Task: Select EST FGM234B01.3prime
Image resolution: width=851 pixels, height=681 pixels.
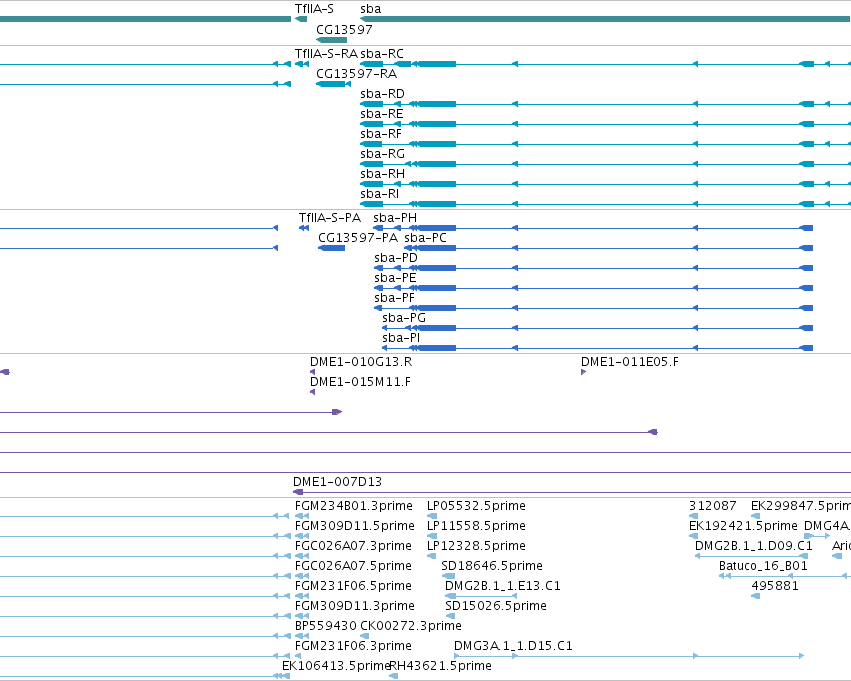Action: 354,506
